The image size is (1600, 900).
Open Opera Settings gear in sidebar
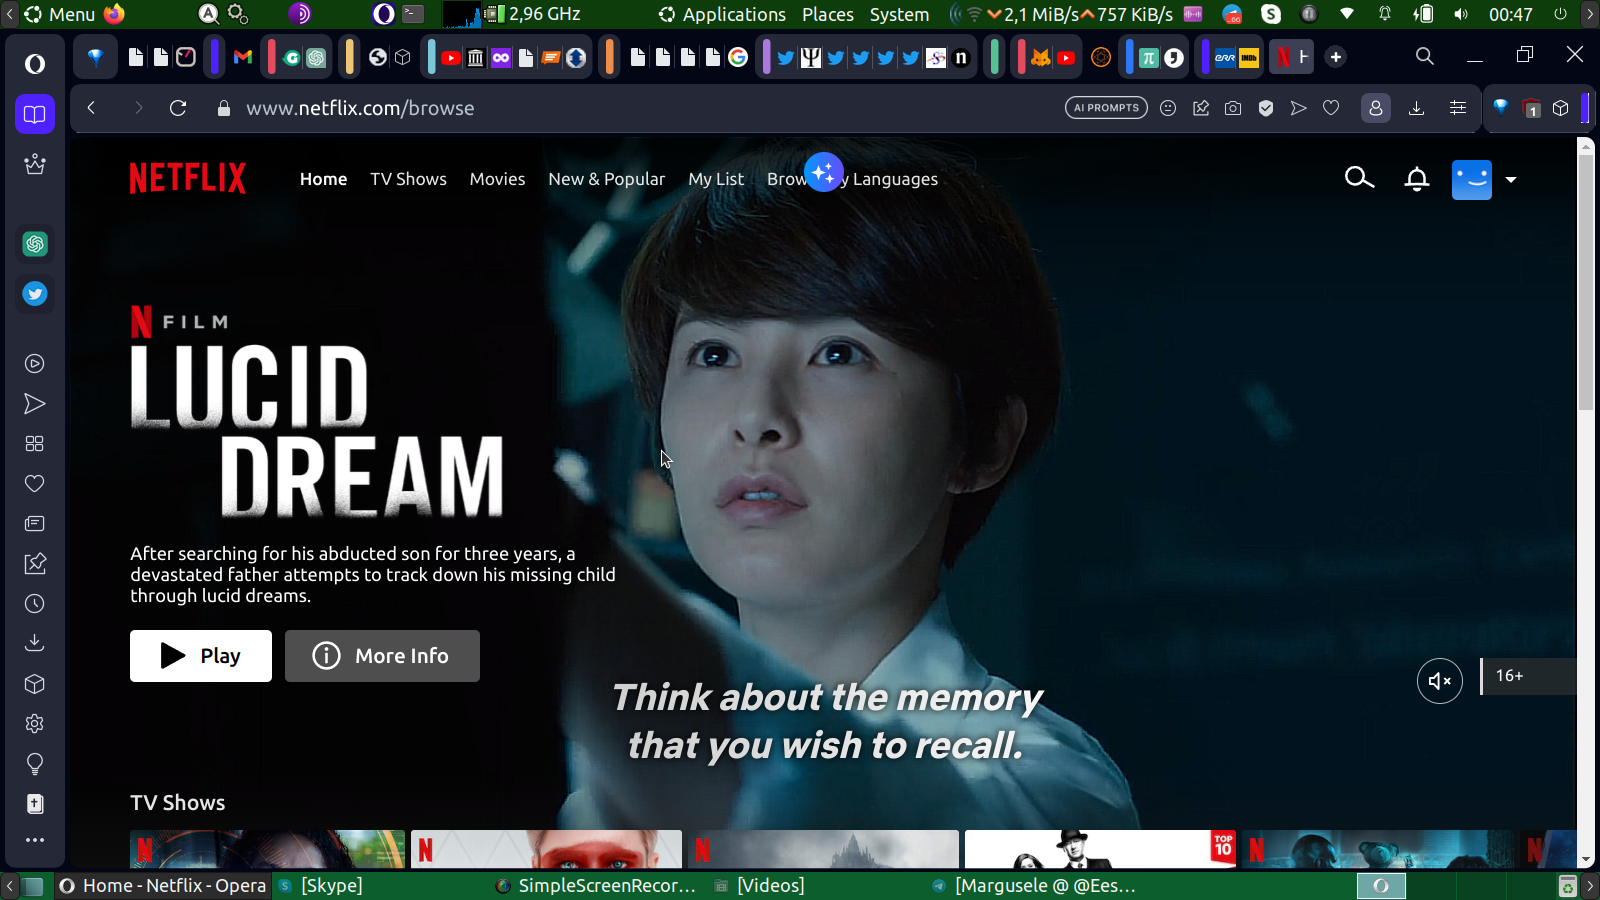point(35,724)
